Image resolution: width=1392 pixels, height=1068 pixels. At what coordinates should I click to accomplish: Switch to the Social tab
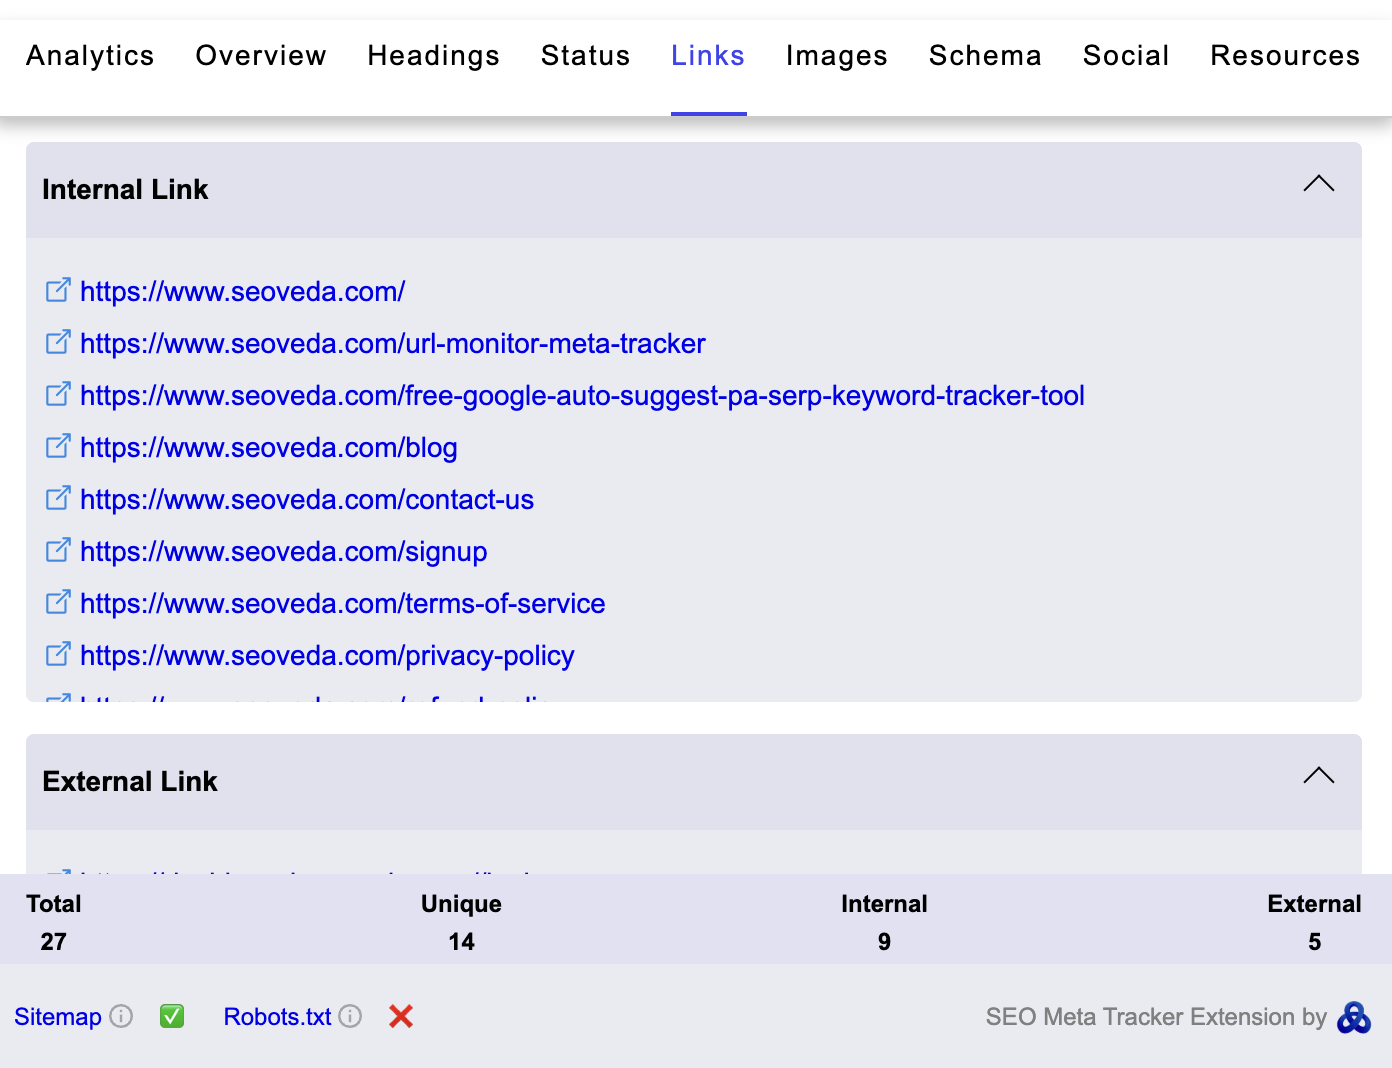pyautogui.click(x=1126, y=56)
